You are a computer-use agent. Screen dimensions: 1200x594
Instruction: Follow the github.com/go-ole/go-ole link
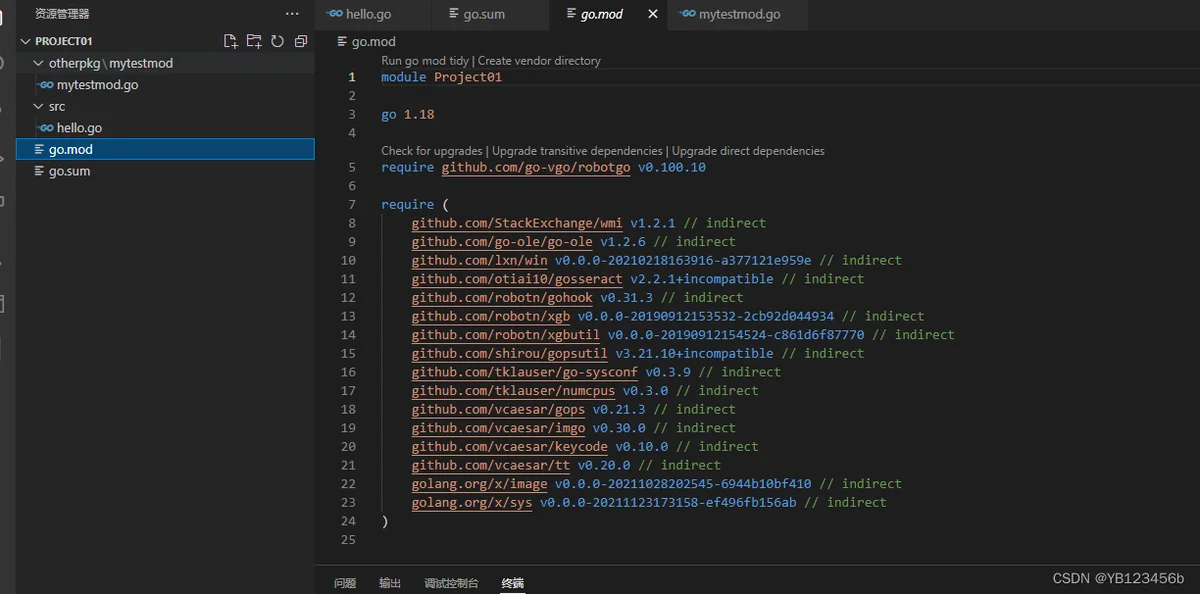tap(502, 242)
